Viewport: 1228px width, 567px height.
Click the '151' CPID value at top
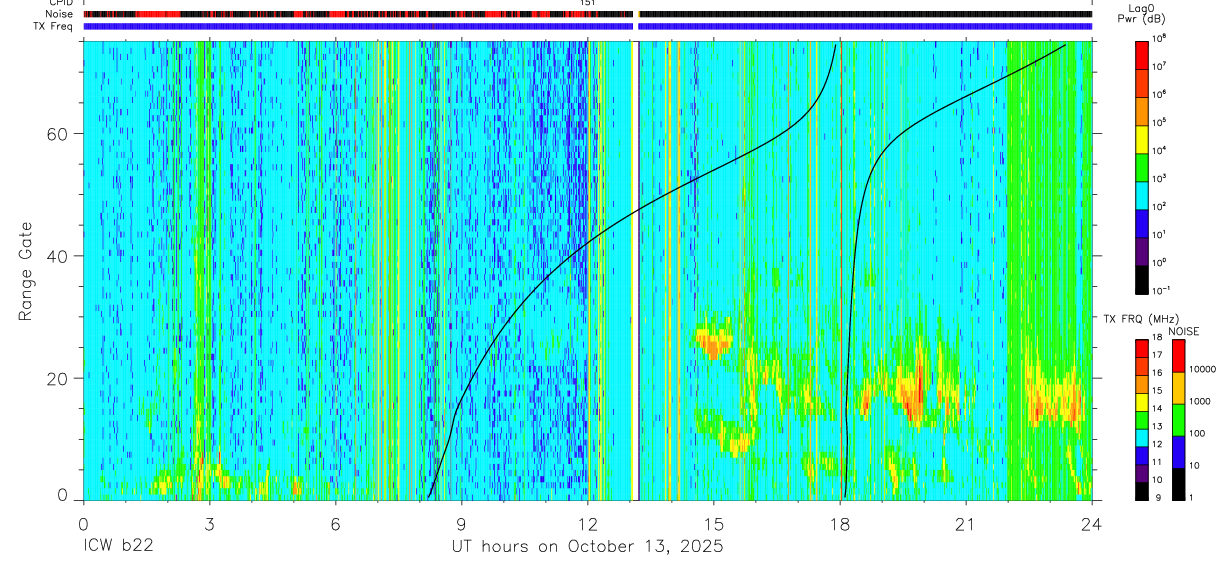(588, 4)
